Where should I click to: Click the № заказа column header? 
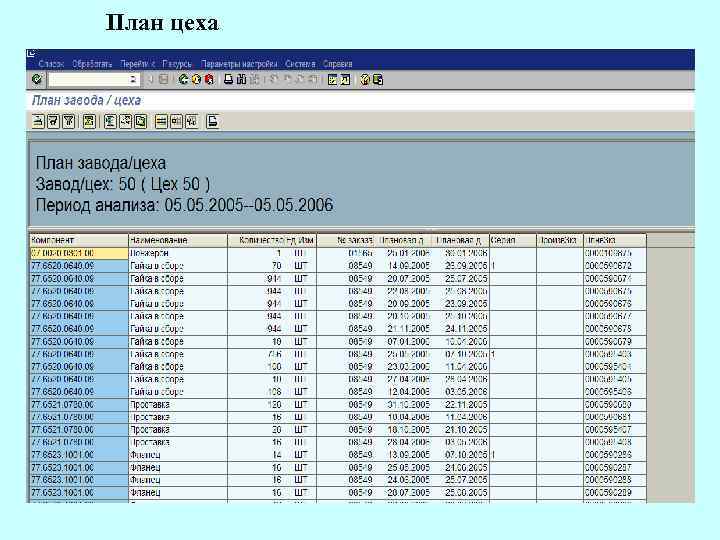345,240
